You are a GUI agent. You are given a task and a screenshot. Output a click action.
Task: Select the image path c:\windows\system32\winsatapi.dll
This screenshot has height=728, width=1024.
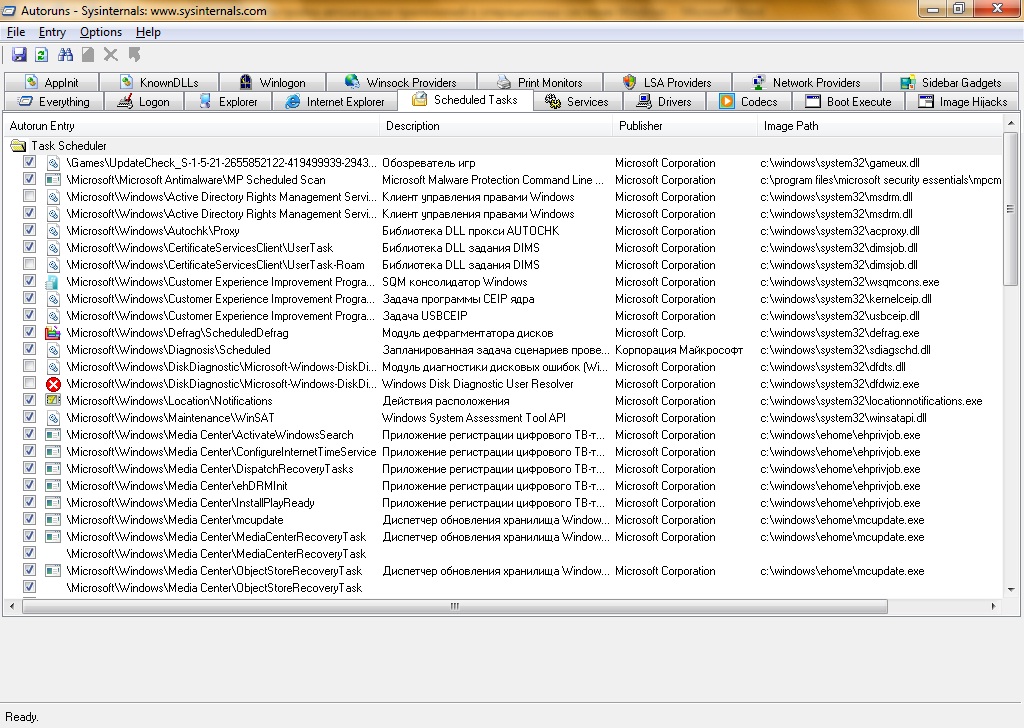pyautogui.click(x=843, y=418)
